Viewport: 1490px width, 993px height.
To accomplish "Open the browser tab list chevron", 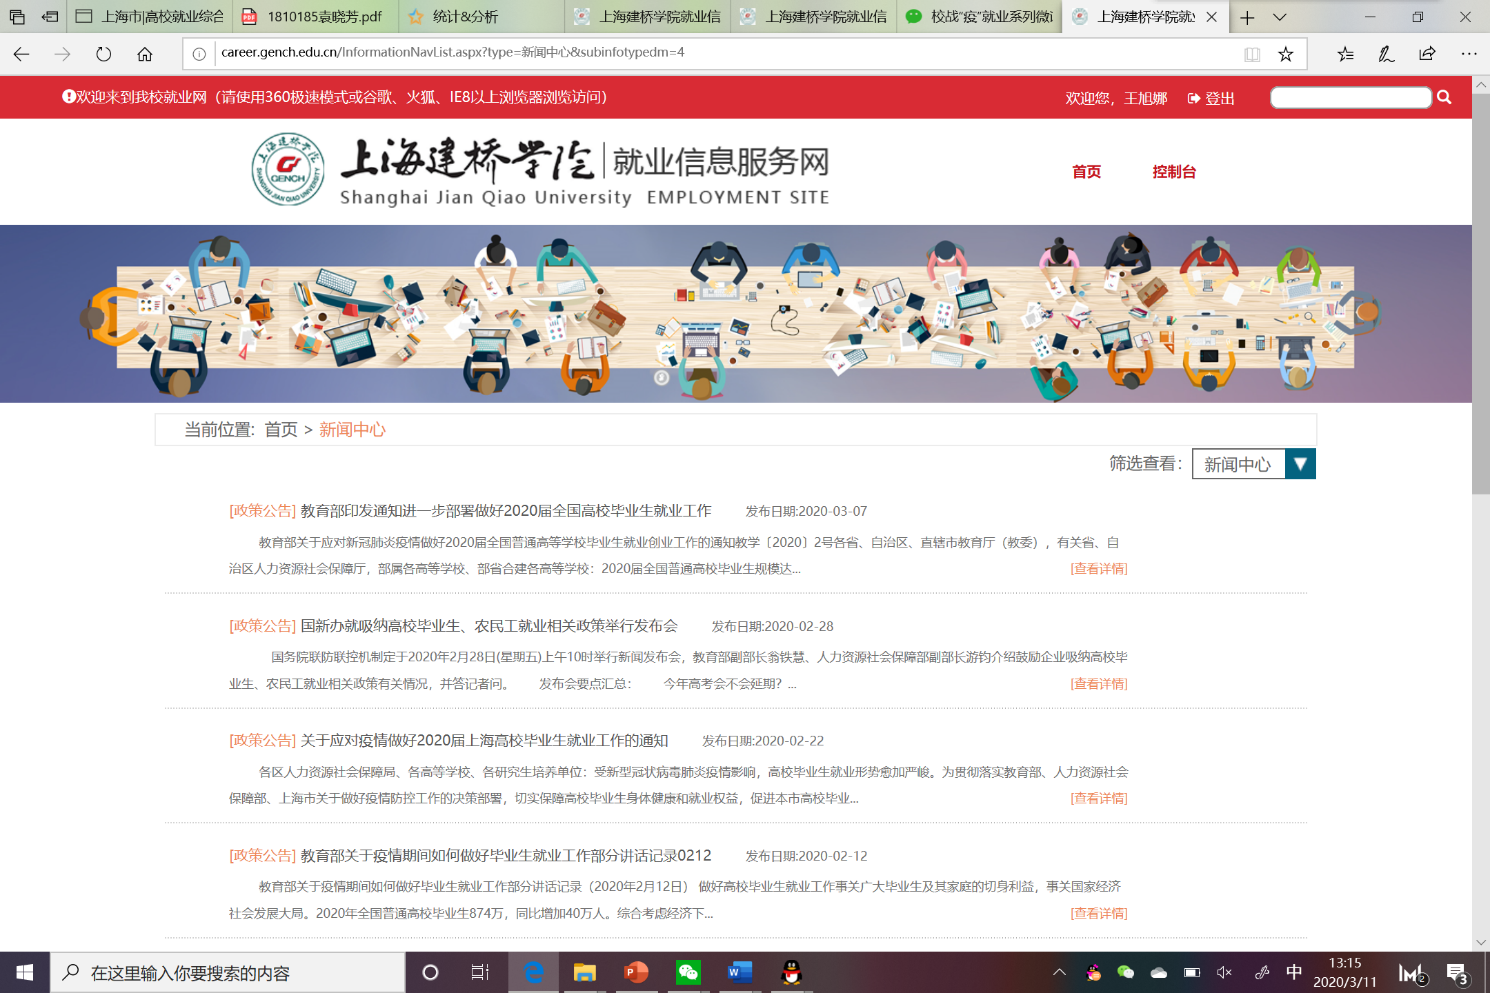I will pyautogui.click(x=1280, y=17).
